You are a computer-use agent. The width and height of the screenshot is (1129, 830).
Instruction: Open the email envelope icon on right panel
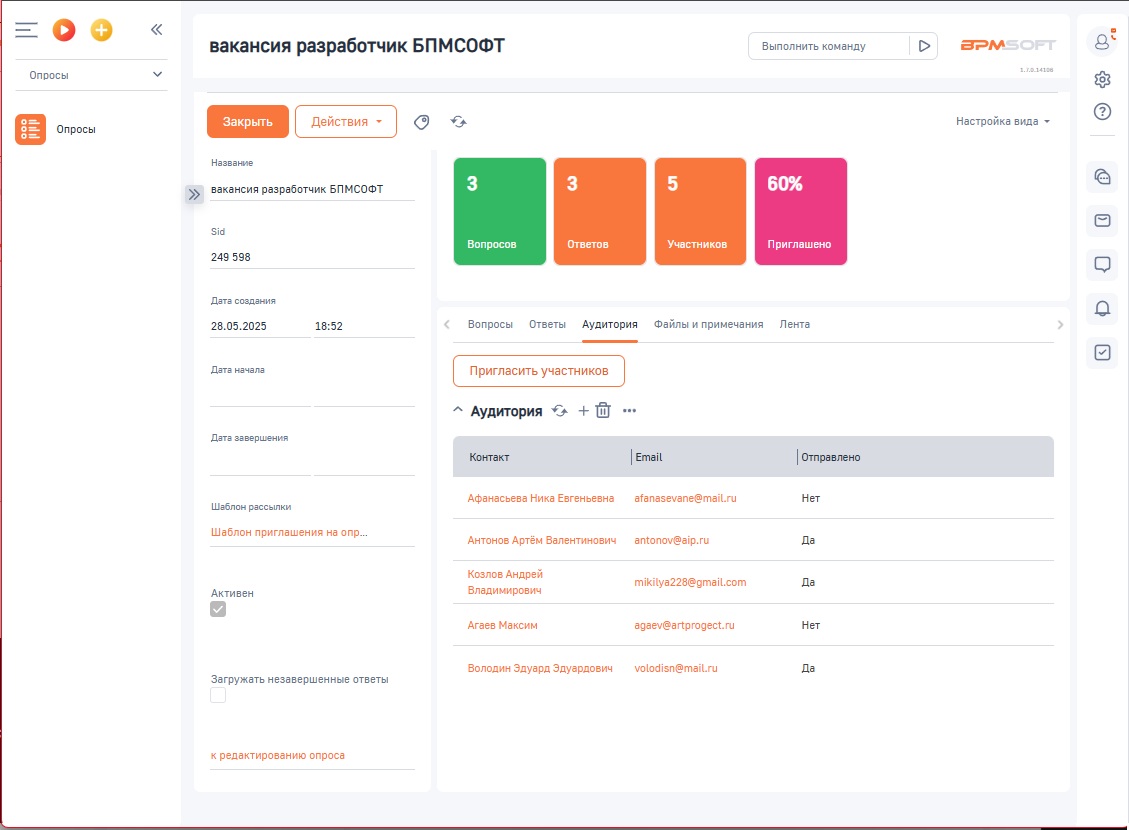pyautogui.click(x=1101, y=220)
